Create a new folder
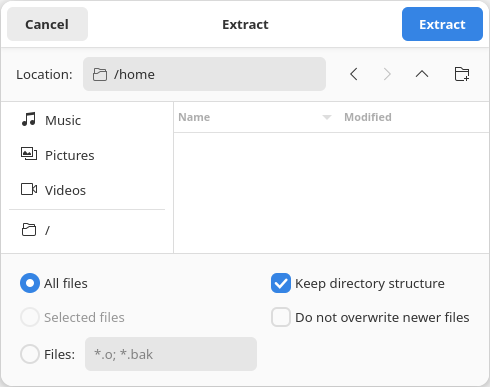Viewport: 490px width, 387px height. pyautogui.click(x=462, y=74)
